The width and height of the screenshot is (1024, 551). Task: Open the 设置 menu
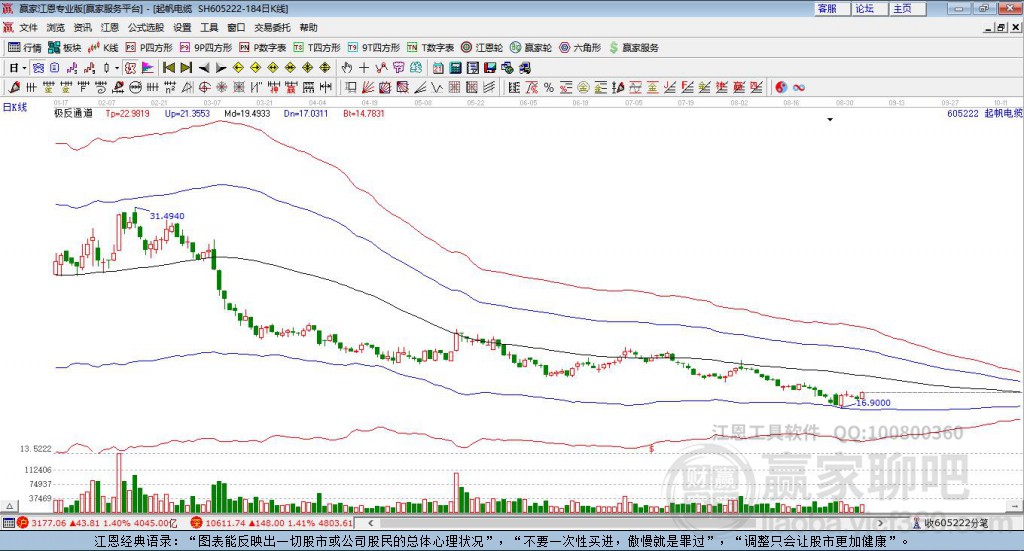pos(182,27)
